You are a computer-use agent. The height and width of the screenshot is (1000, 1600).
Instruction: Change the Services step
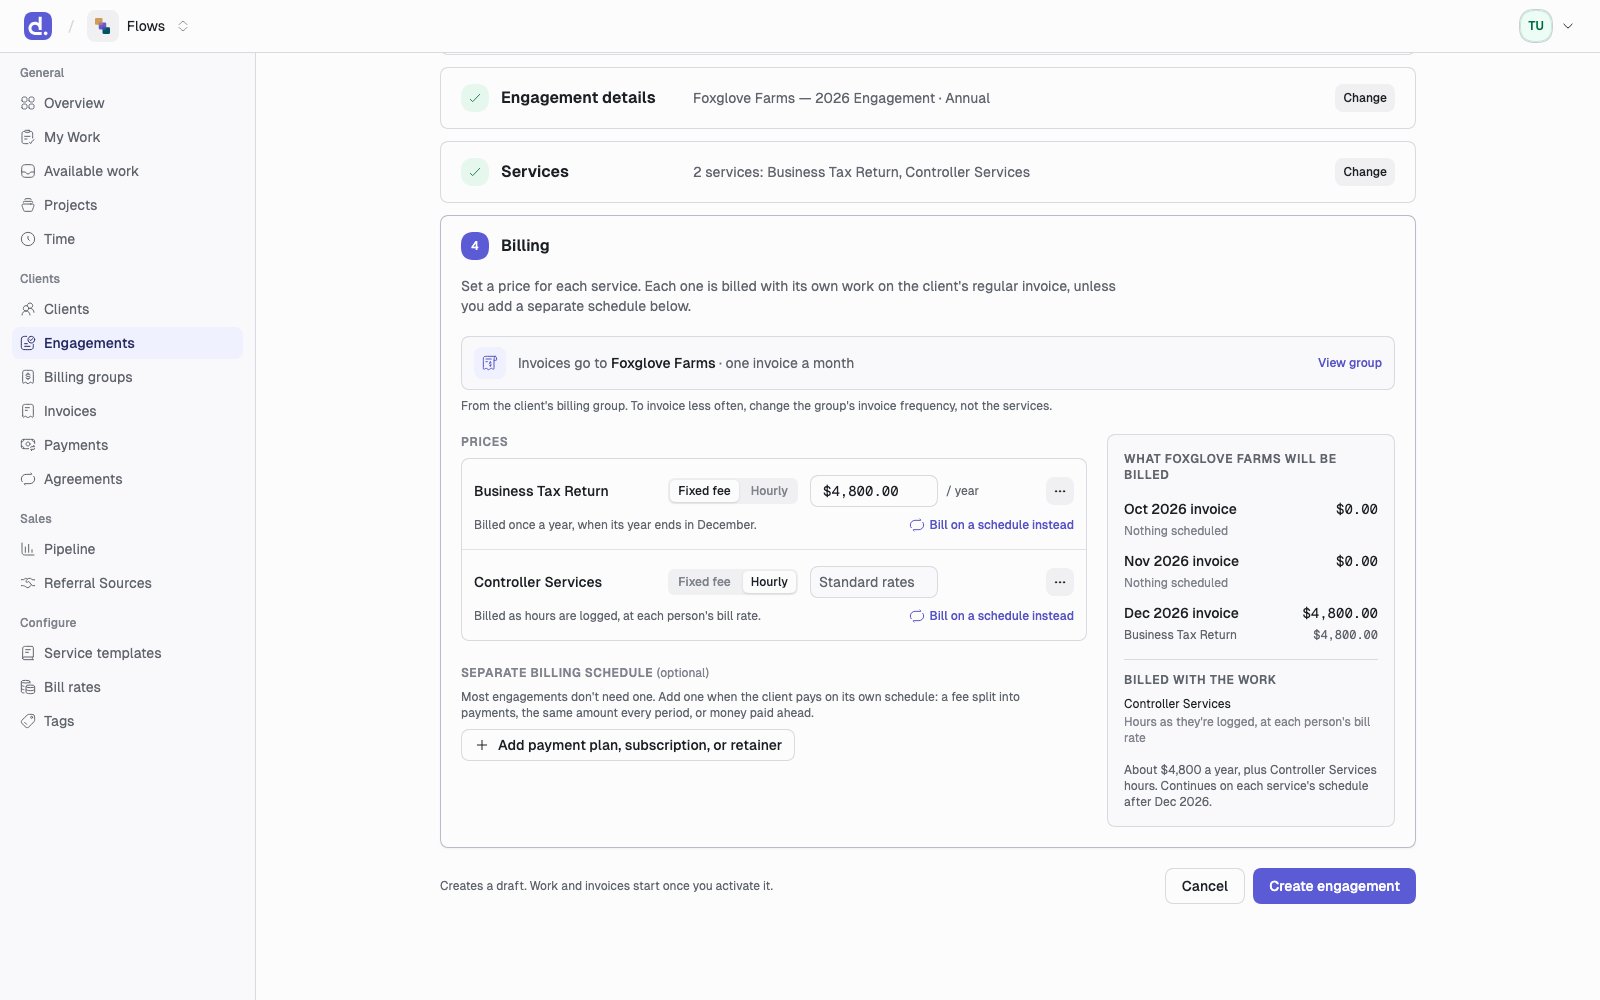coord(1364,172)
